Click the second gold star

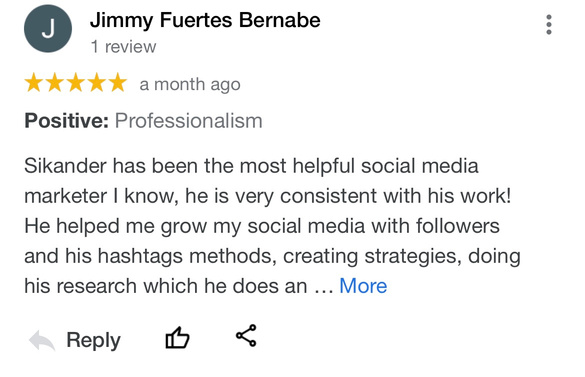[x=55, y=83]
